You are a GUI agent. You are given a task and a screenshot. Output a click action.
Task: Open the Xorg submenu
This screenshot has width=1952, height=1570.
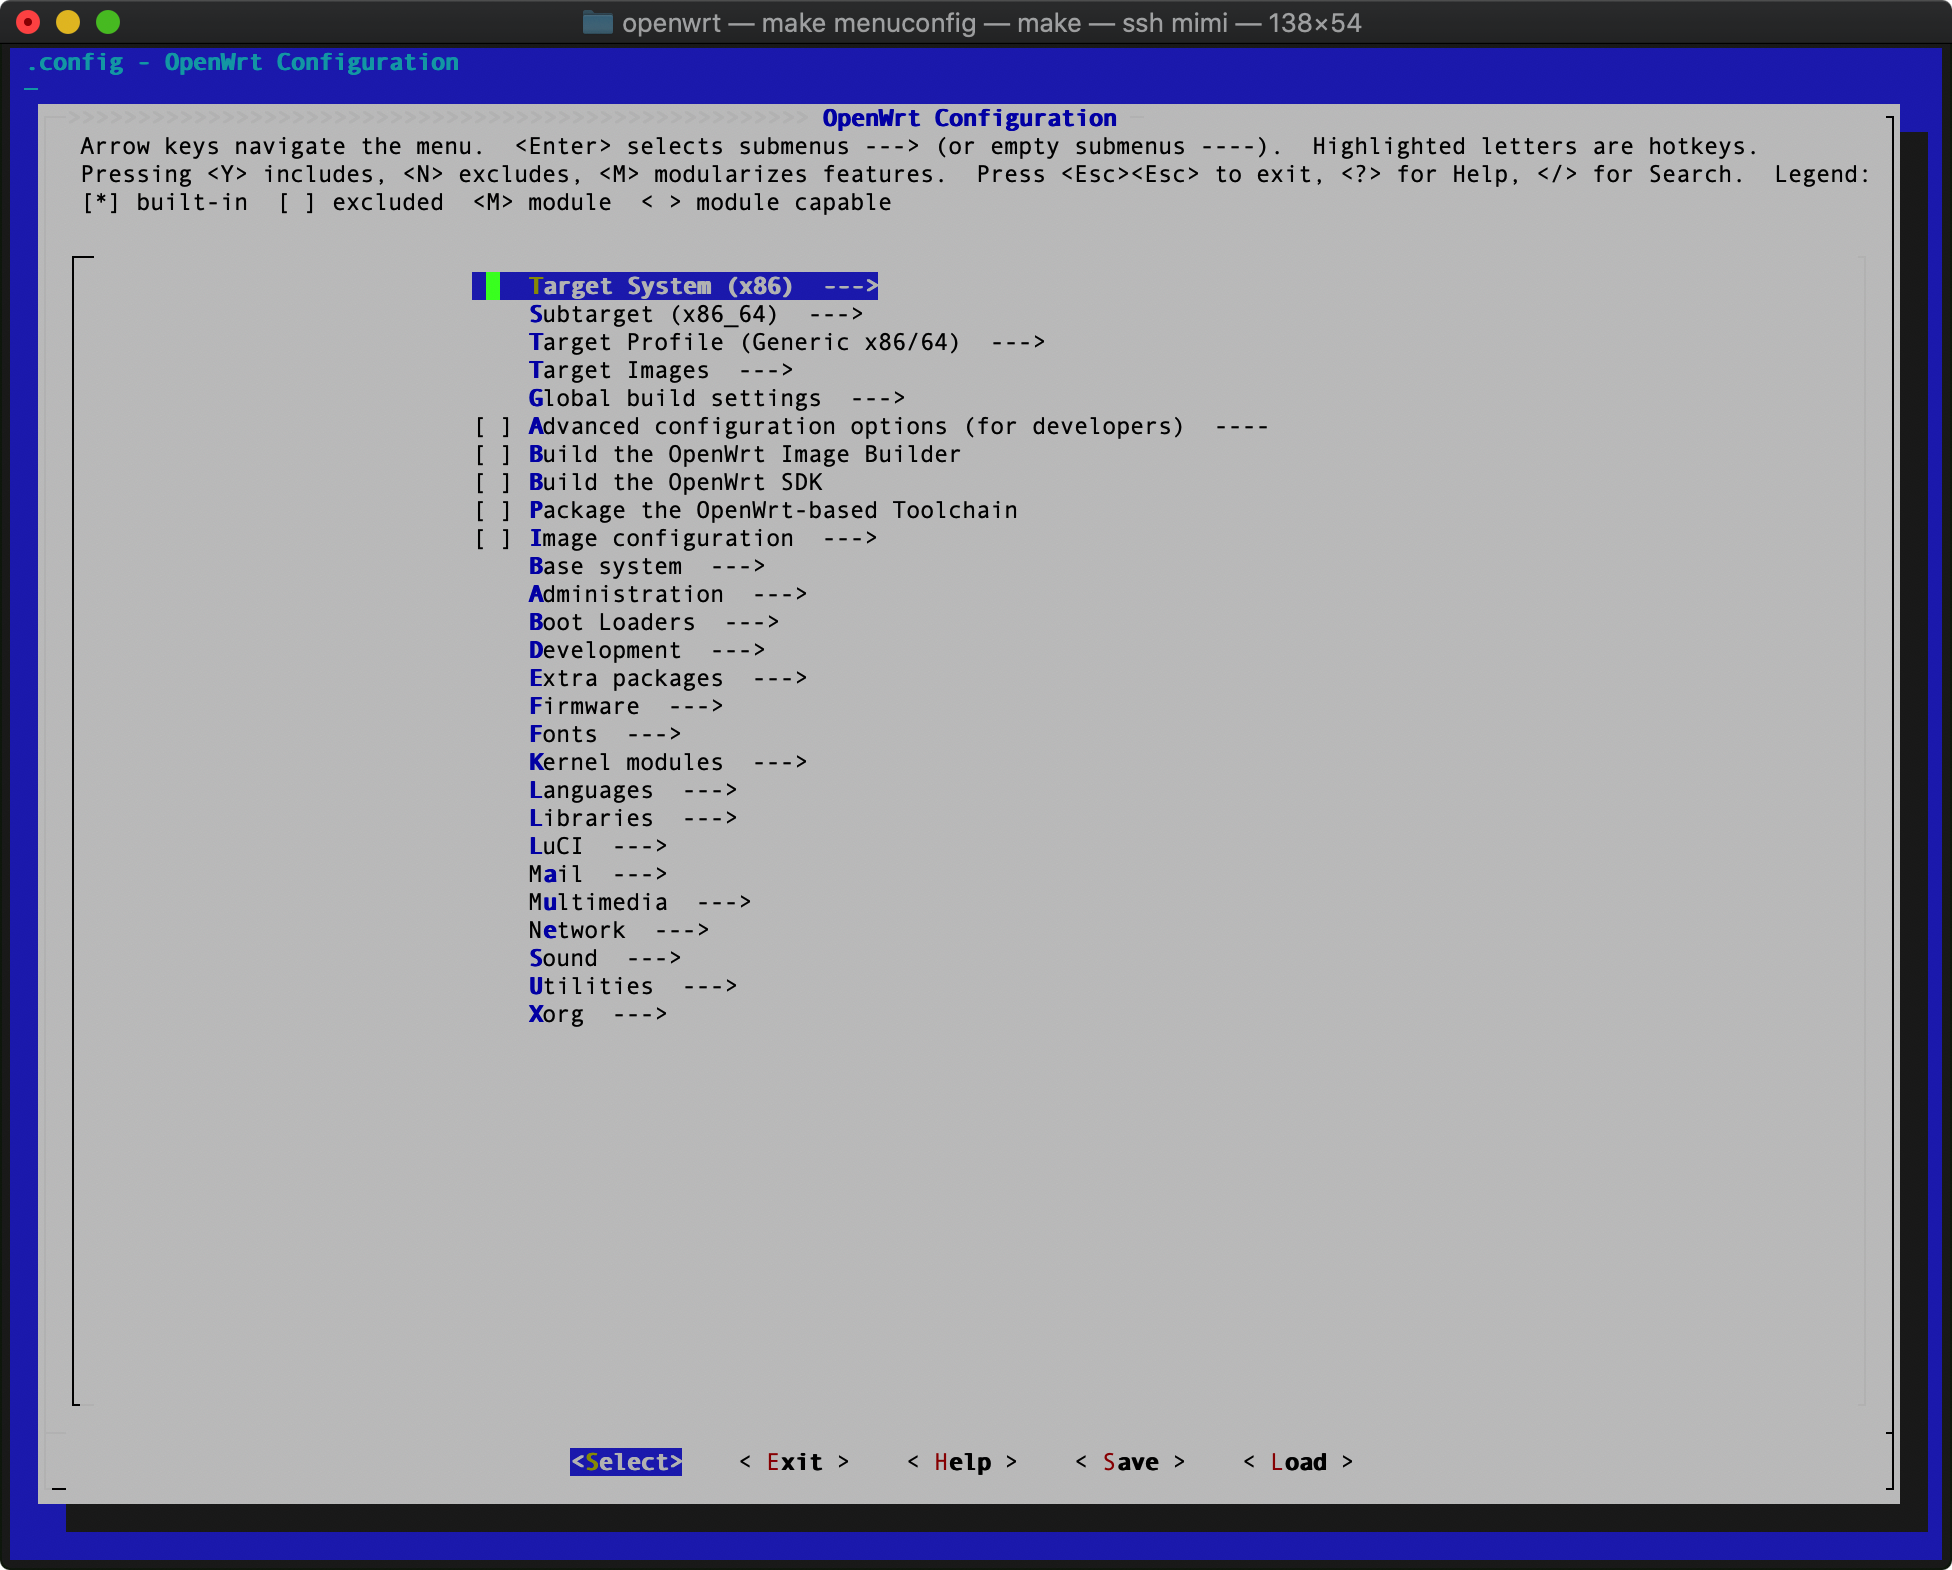pyautogui.click(x=597, y=1014)
